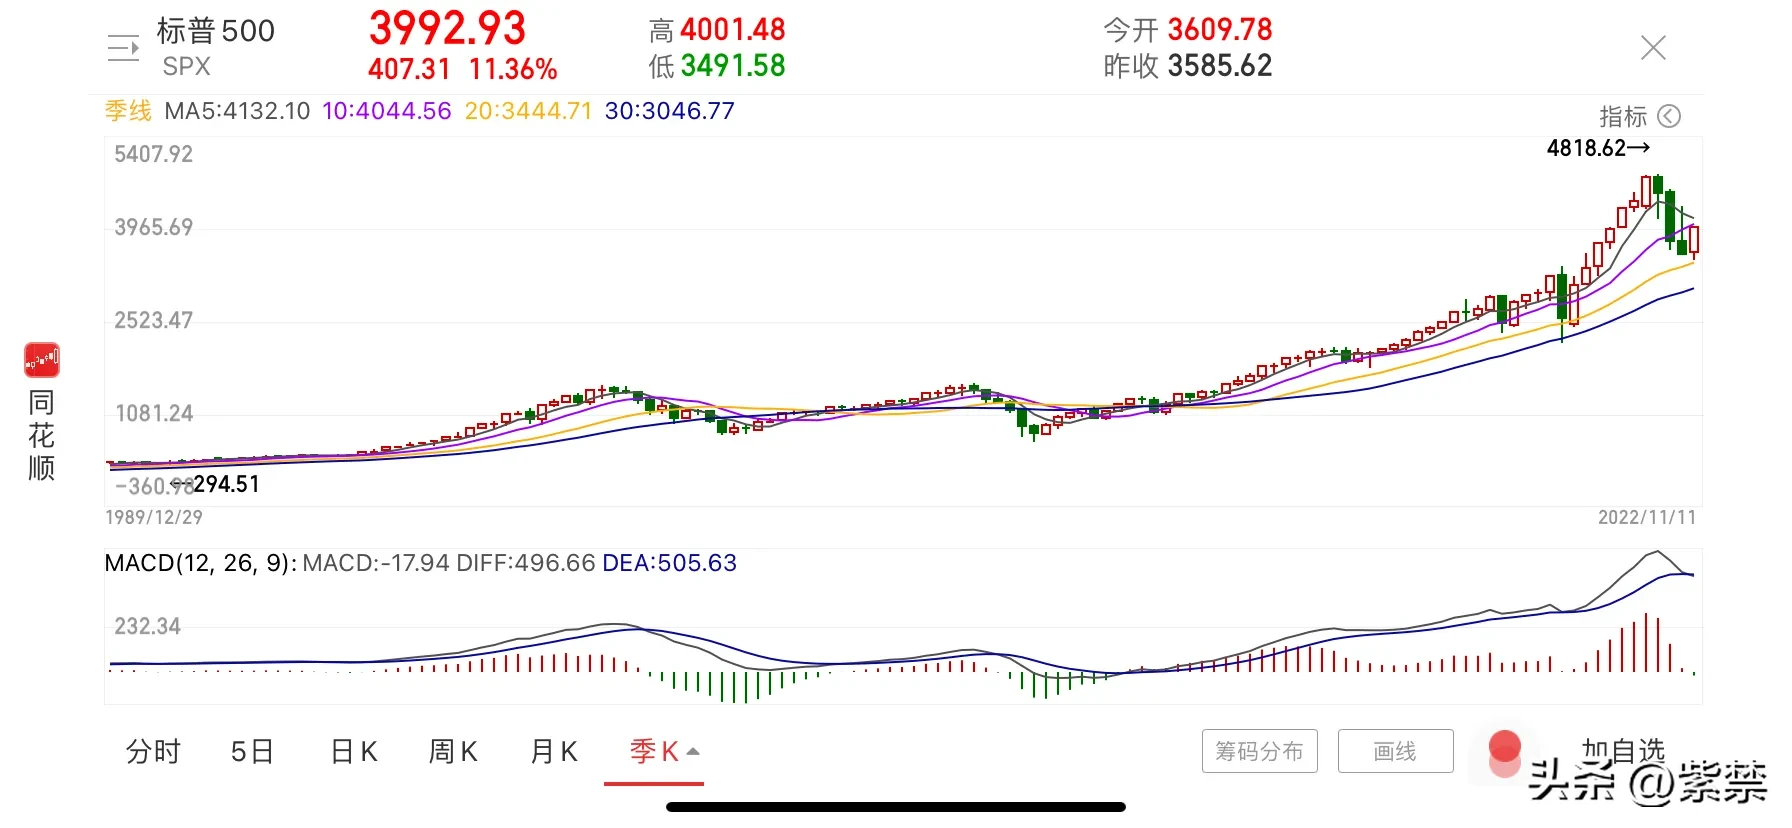Tap the 2022/11/11 end date label
Screen dimensions: 1792x828
1647,517
